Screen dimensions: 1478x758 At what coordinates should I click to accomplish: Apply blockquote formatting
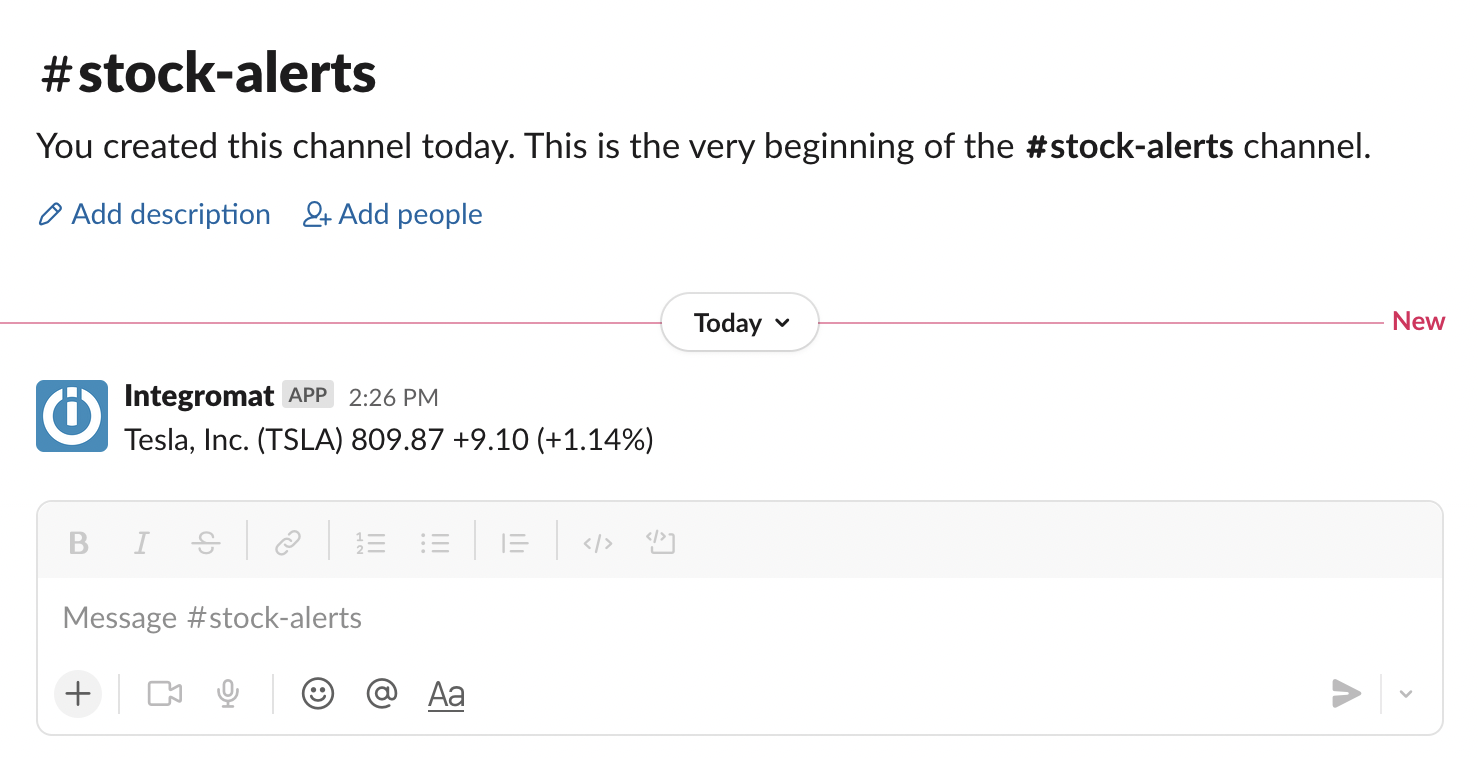[x=513, y=542]
